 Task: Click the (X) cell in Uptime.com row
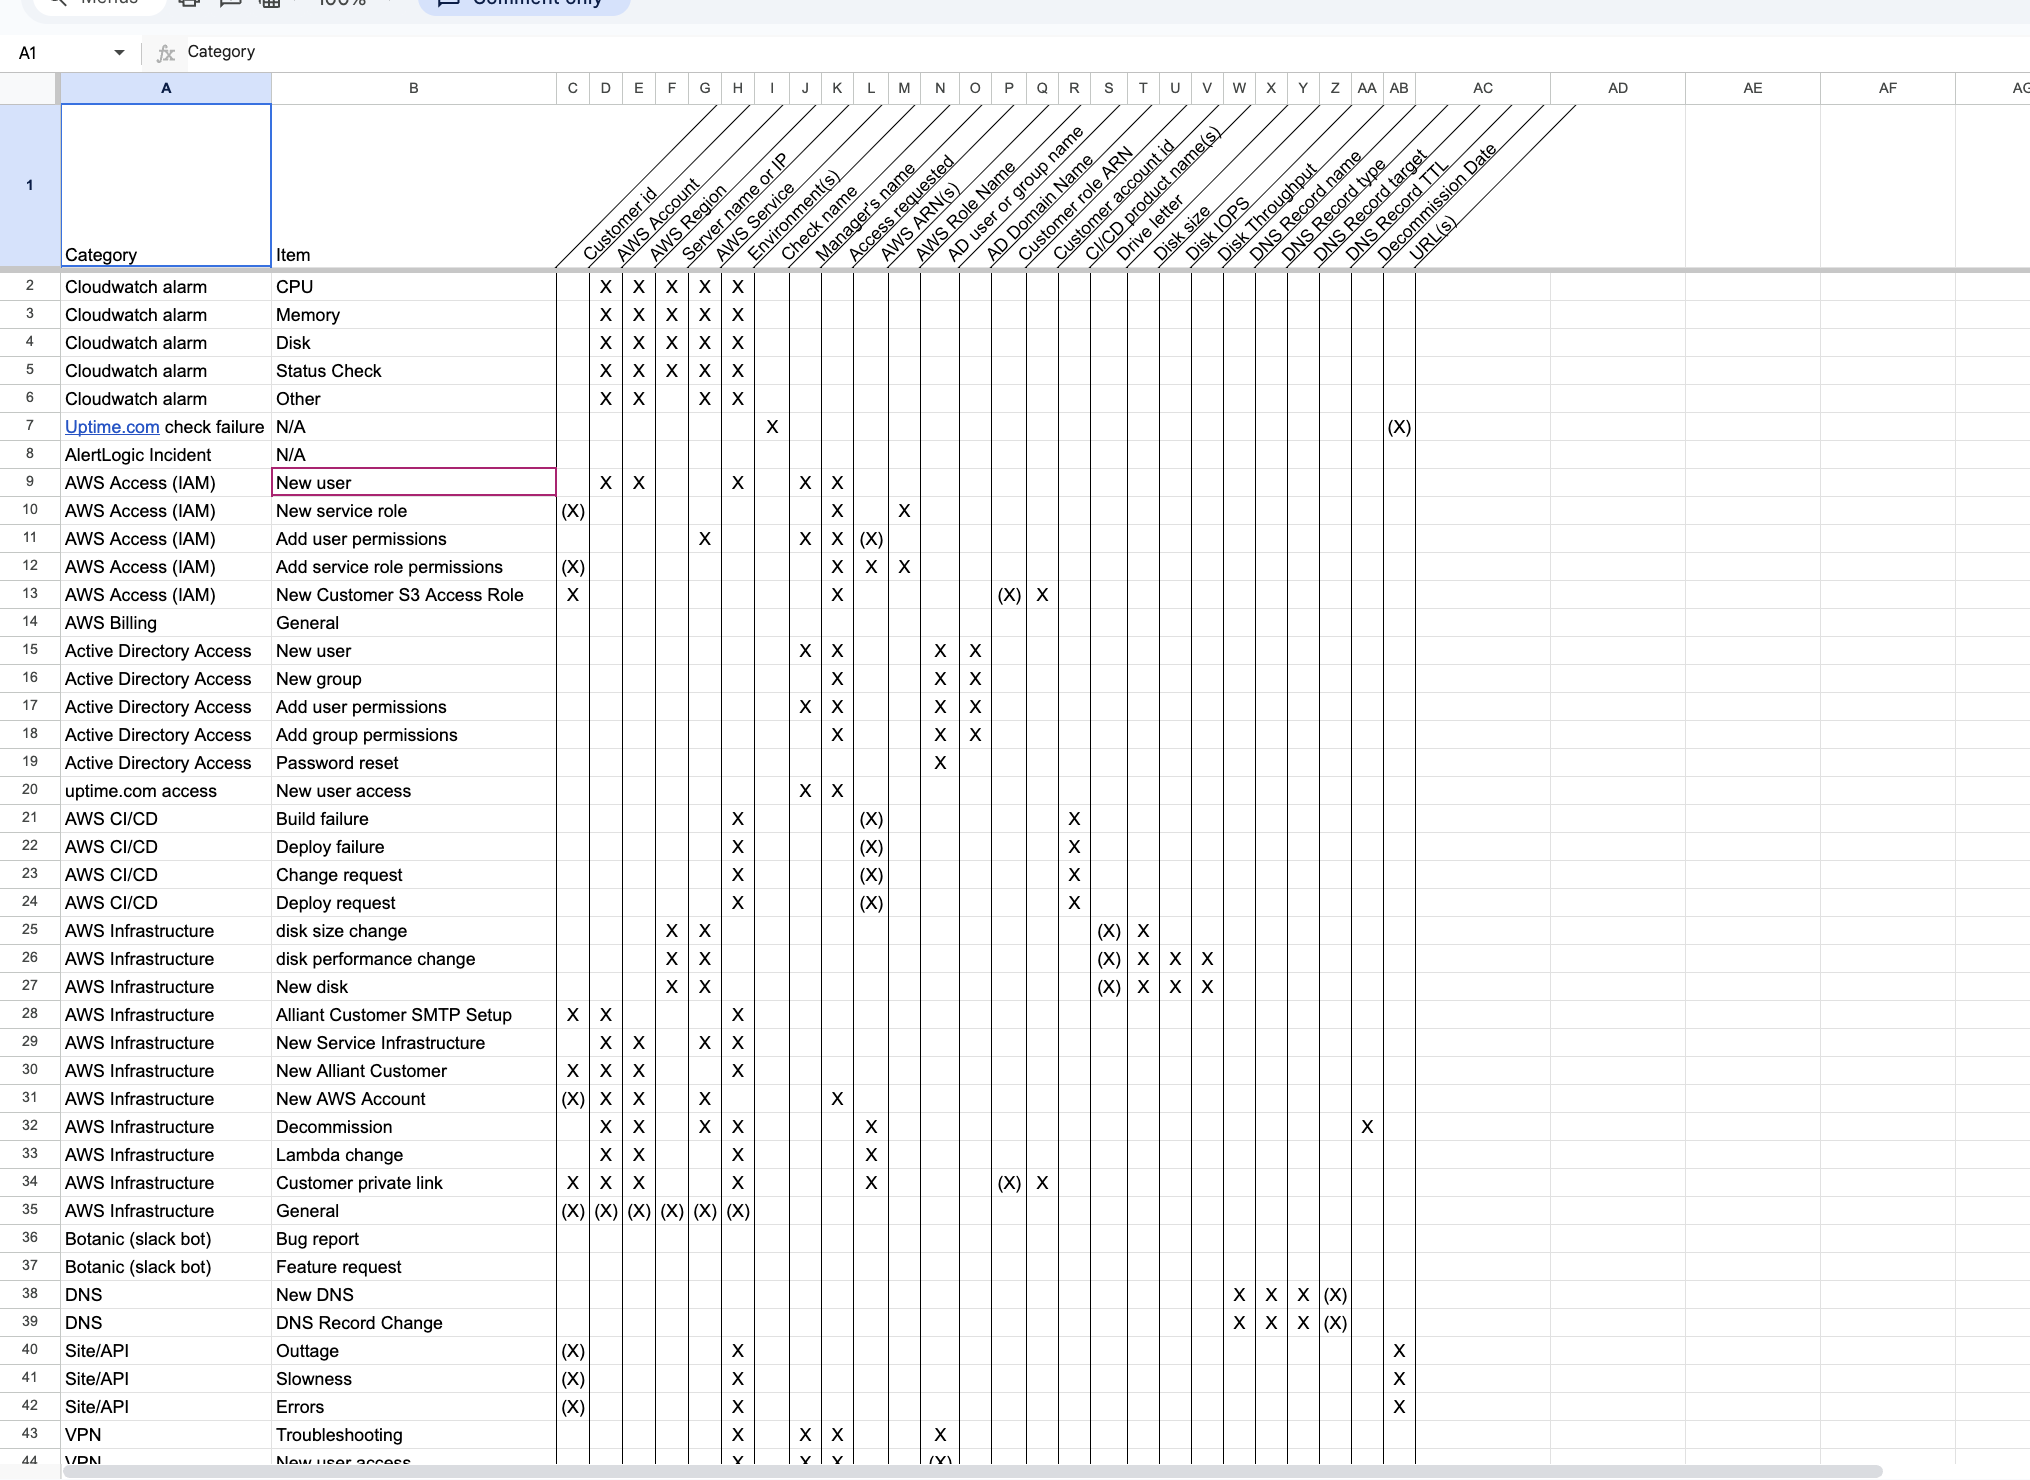tap(1399, 427)
